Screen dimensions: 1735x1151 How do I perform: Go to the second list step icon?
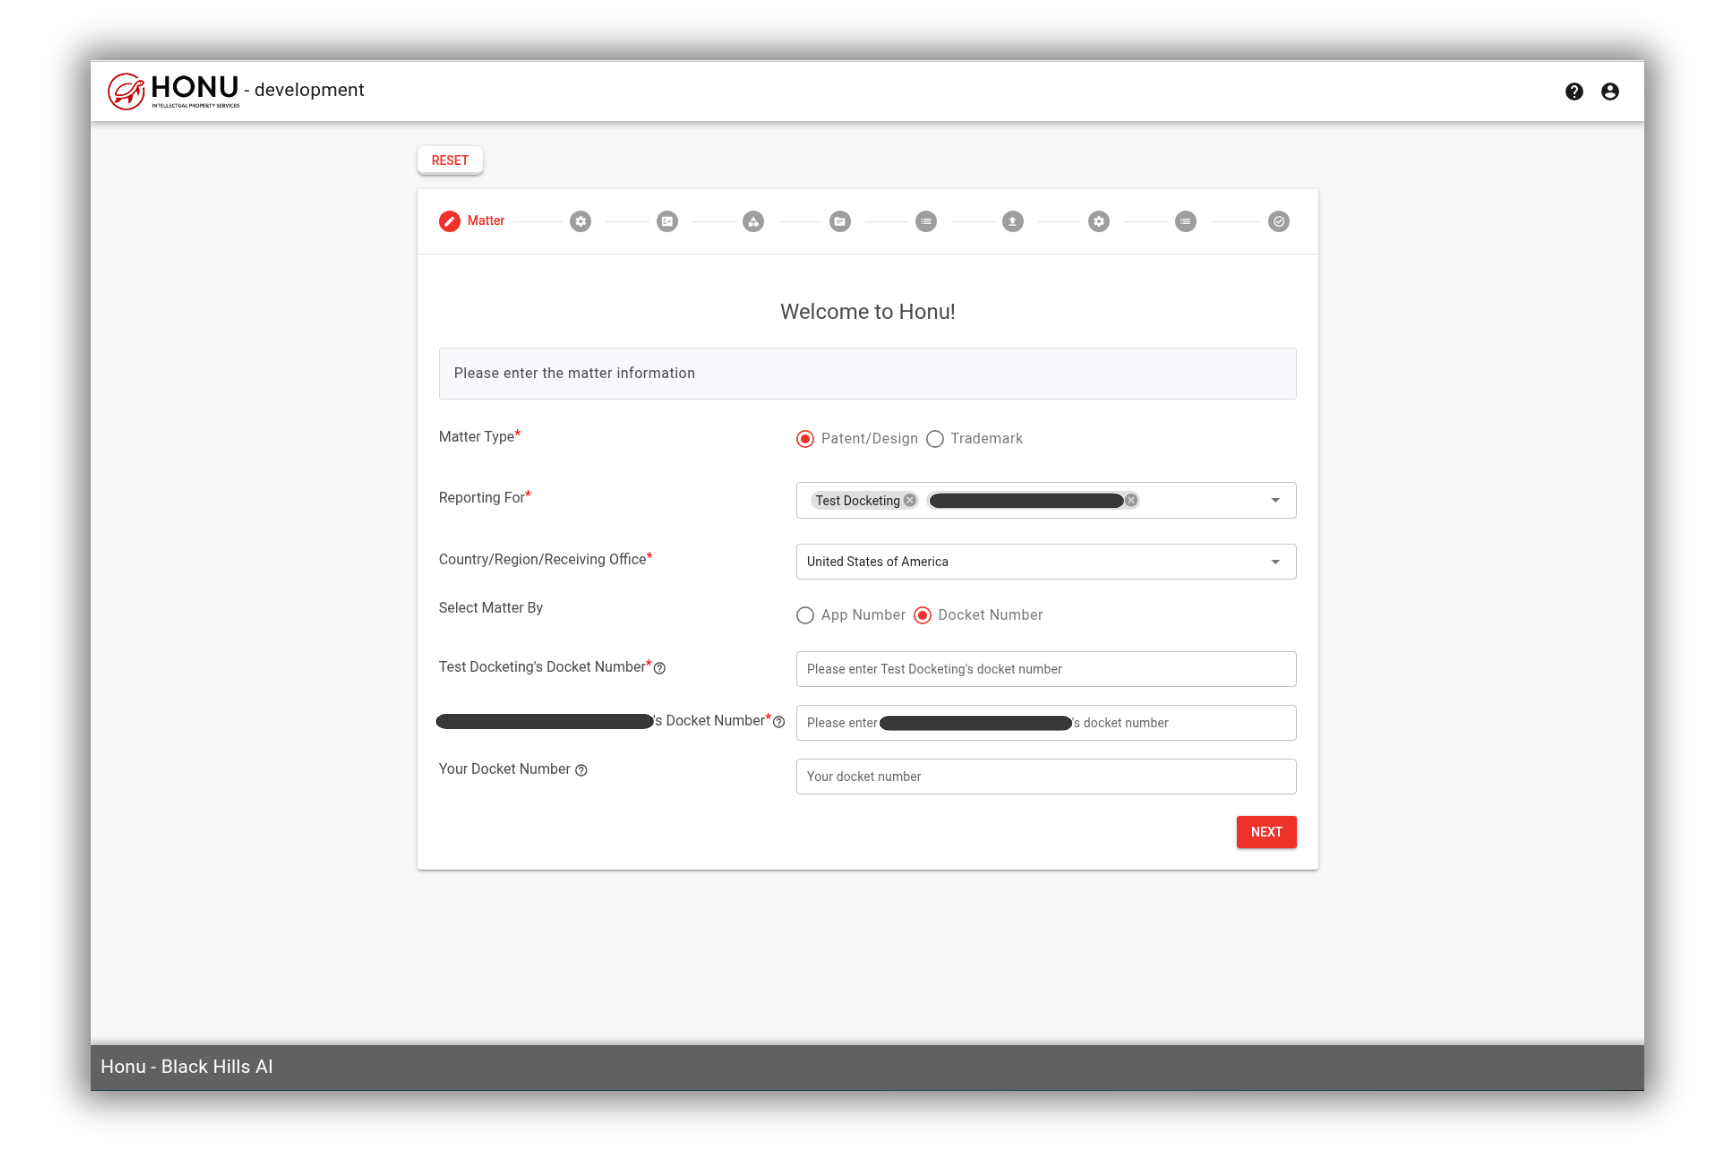pyautogui.click(x=1185, y=221)
